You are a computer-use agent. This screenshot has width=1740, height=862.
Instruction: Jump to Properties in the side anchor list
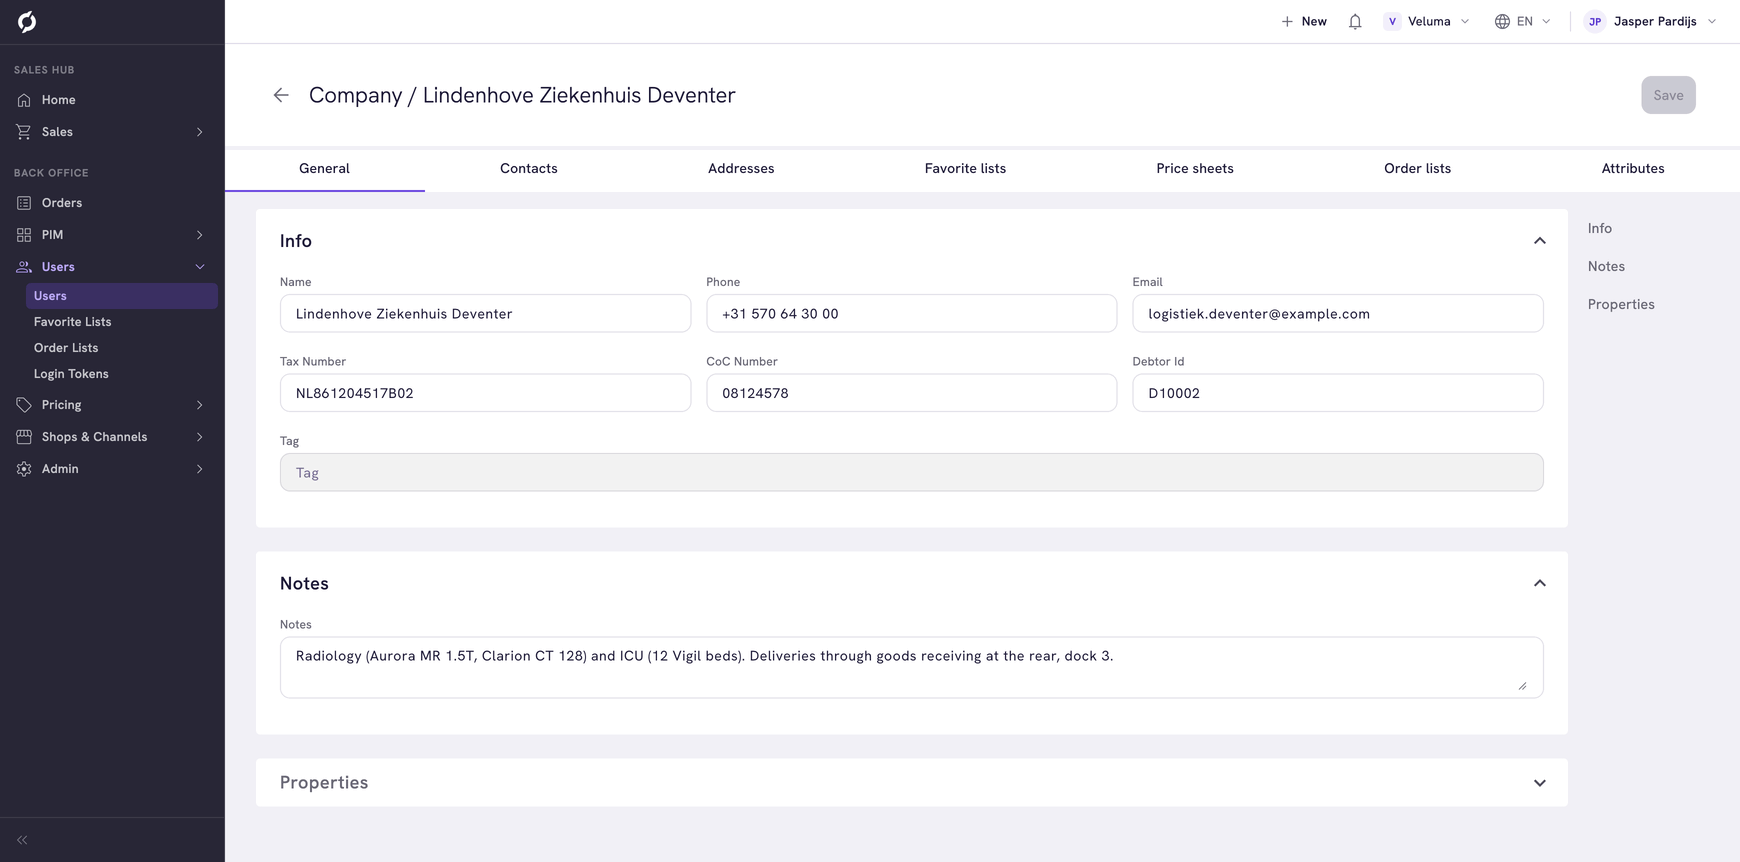(x=1621, y=305)
